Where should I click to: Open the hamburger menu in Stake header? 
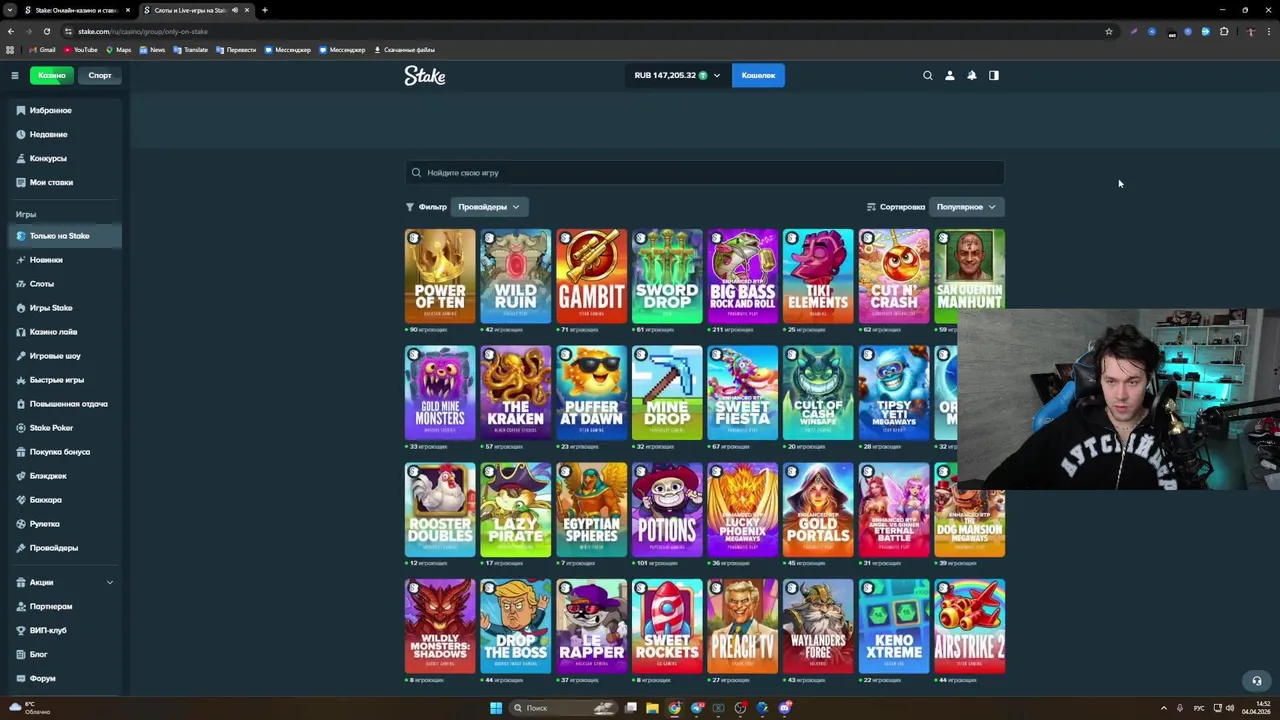(14, 75)
